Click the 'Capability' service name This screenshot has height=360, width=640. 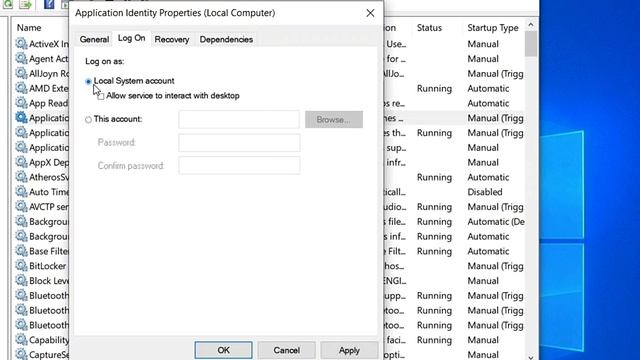tap(49, 340)
